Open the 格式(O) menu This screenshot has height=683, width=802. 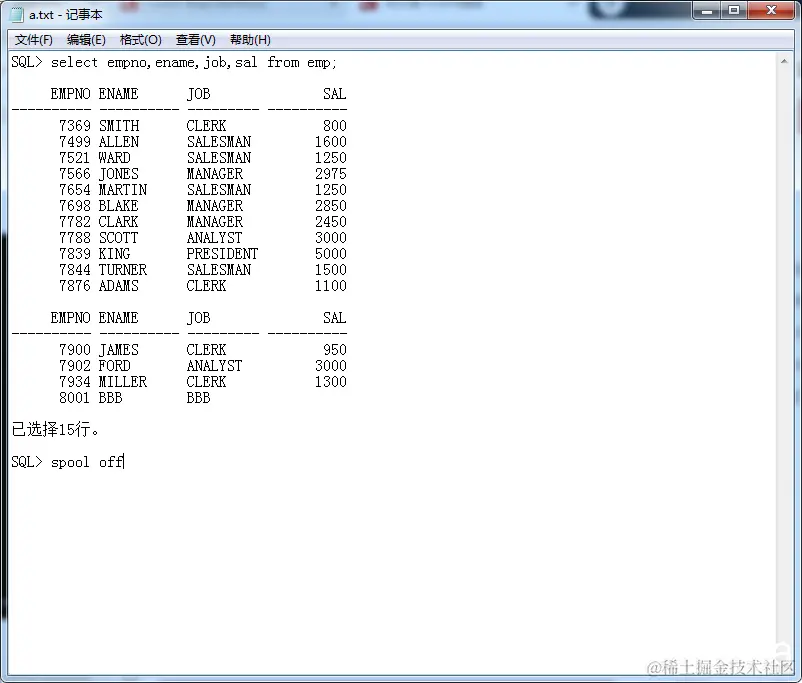click(141, 40)
